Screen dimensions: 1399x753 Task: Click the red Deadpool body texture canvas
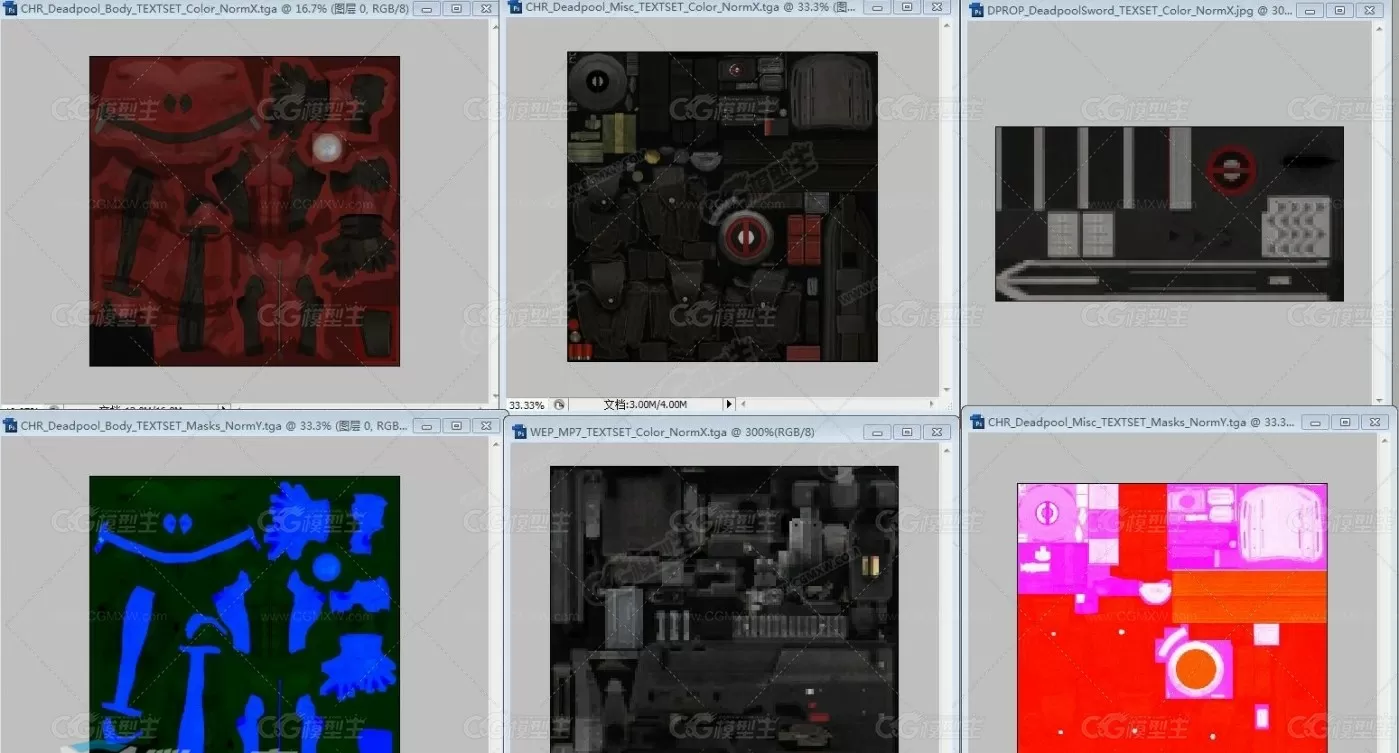tap(244, 211)
